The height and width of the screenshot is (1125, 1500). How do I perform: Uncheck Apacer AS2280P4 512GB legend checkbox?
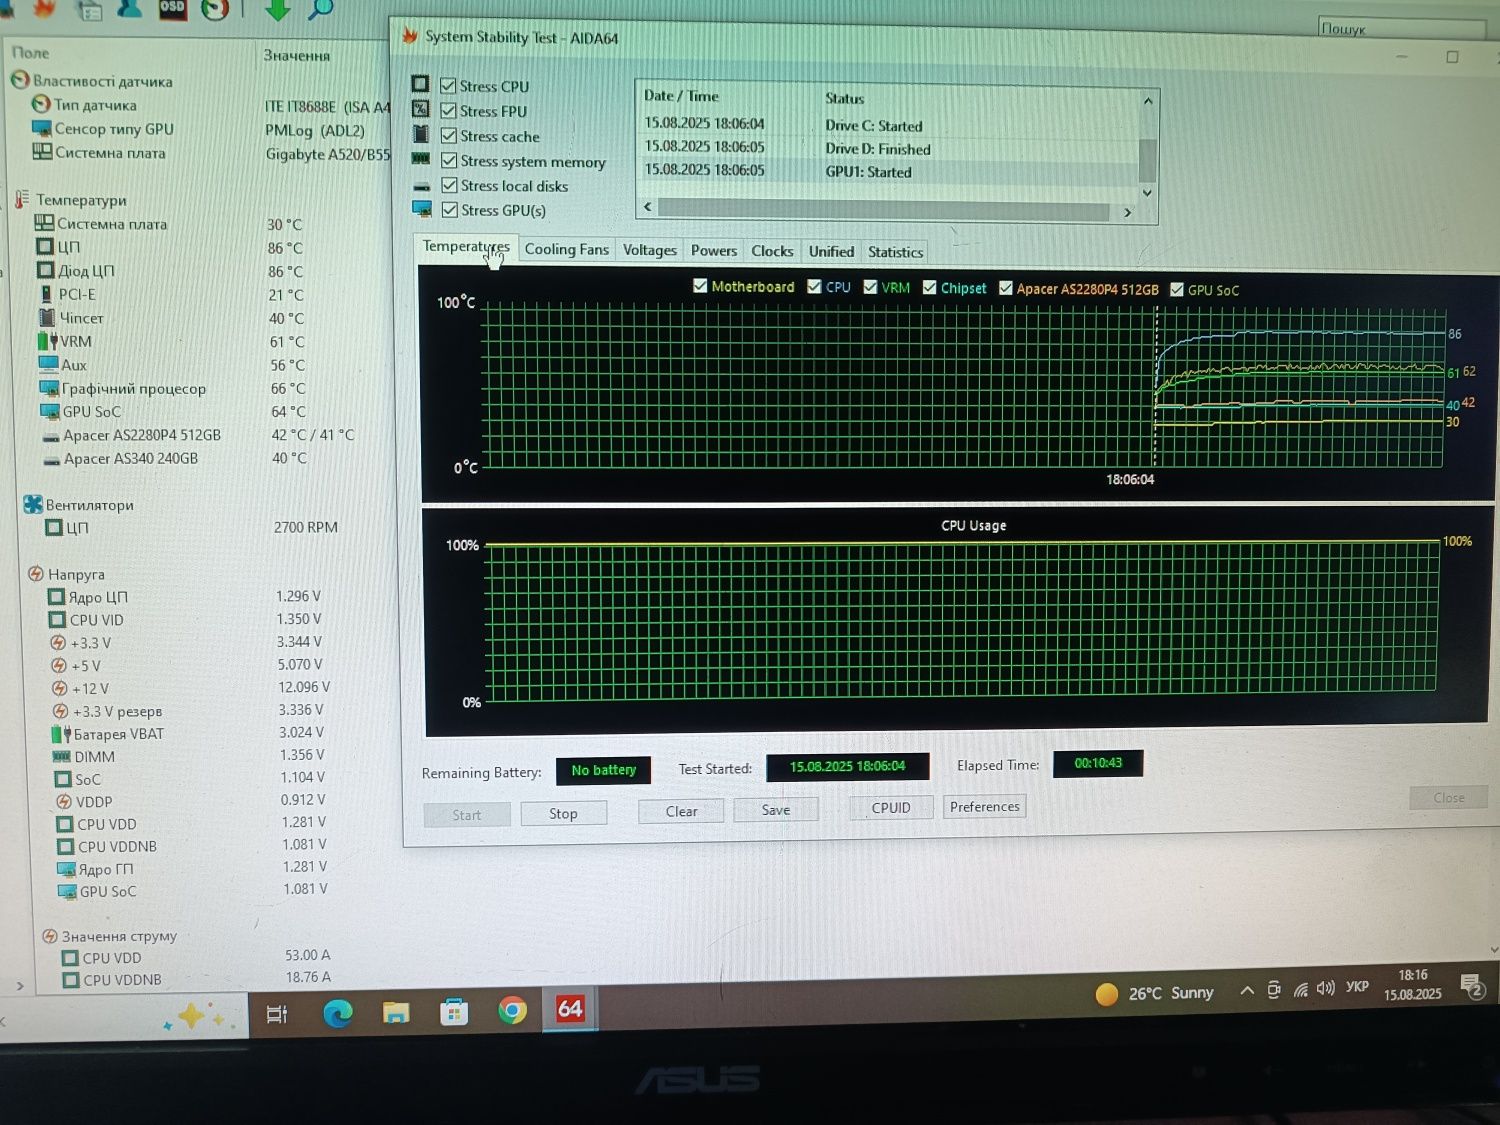pos(1005,289)
